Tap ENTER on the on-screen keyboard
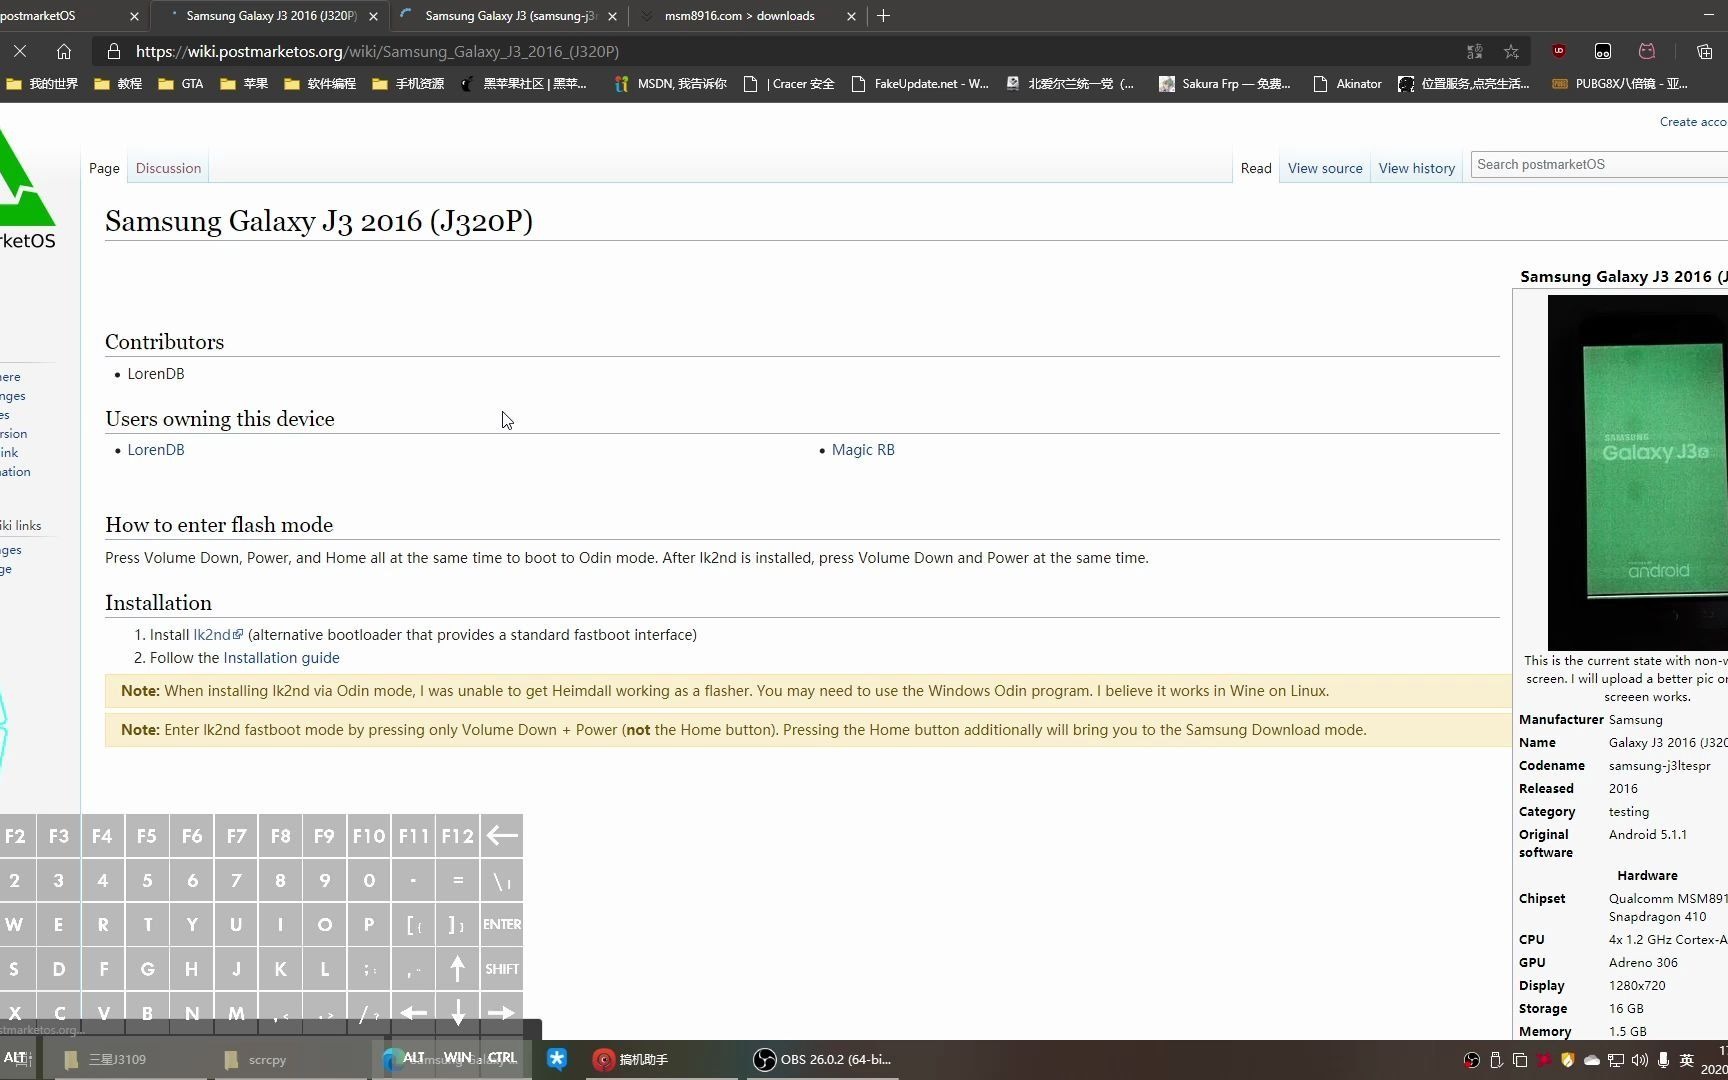 coord(502,924)
